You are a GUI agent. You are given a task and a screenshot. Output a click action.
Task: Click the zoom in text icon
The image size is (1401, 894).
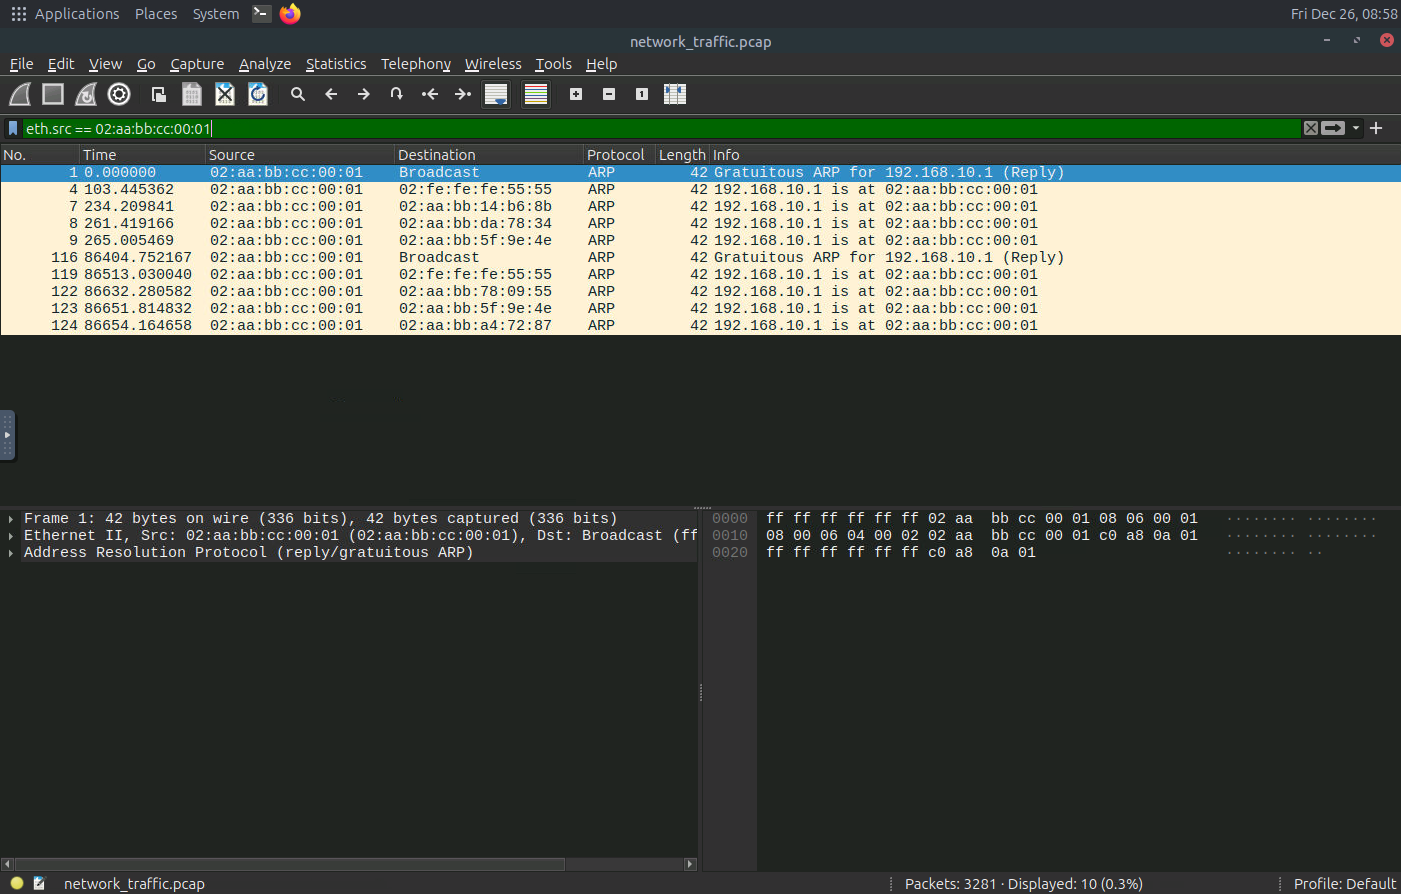[x=576, y=94]
